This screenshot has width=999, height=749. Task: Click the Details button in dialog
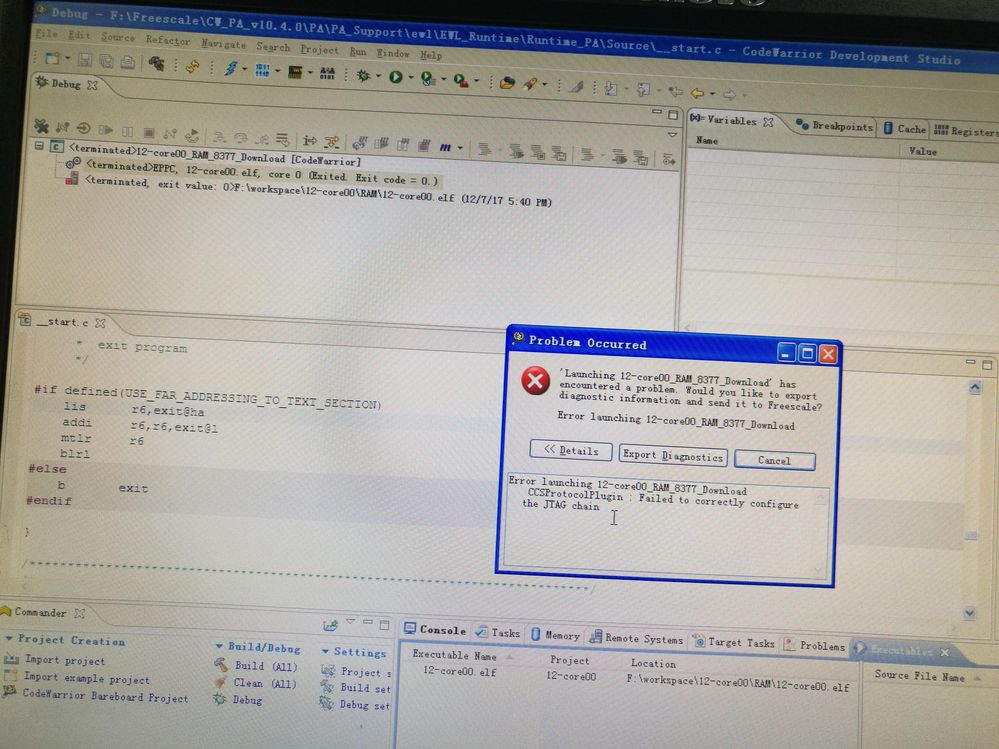coord(571,450)
